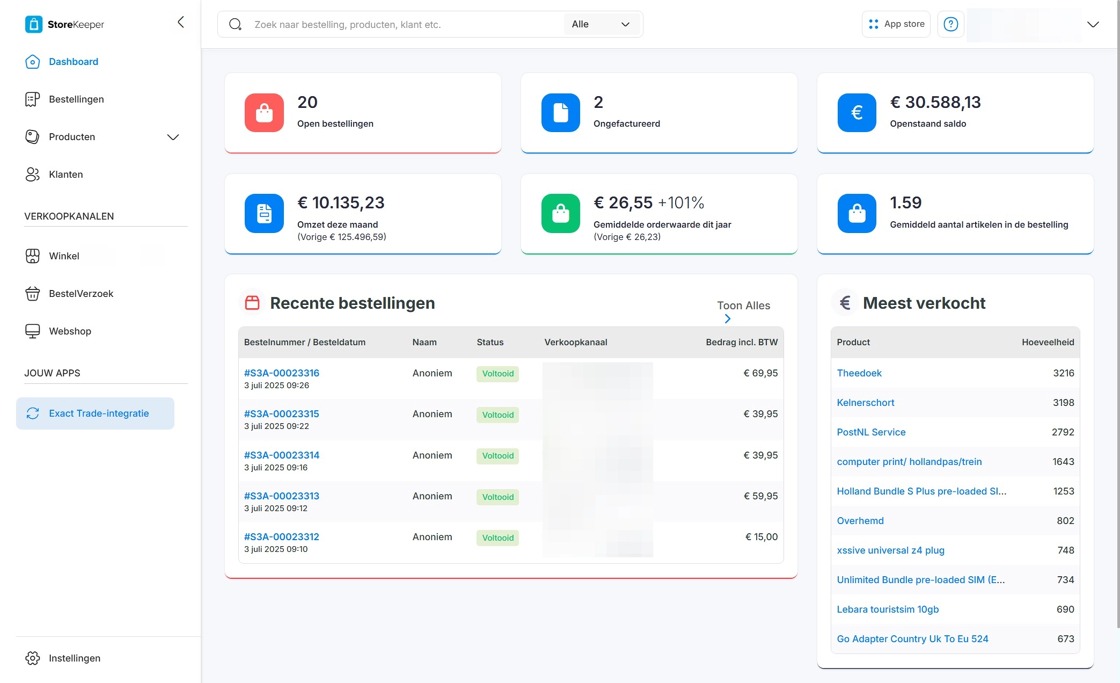Click the Recente bestellingen box icon

[252, 303]
